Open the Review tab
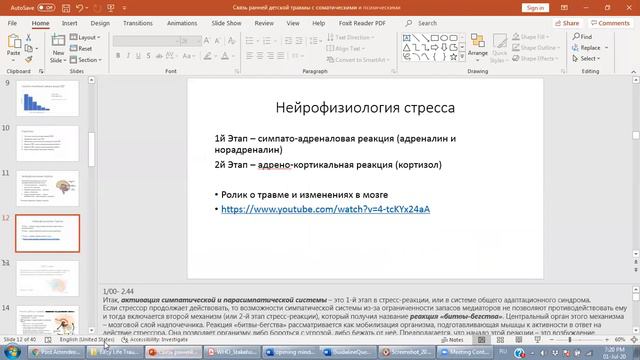Viewport: 640px width, 360px height. [x=264, y=23]
